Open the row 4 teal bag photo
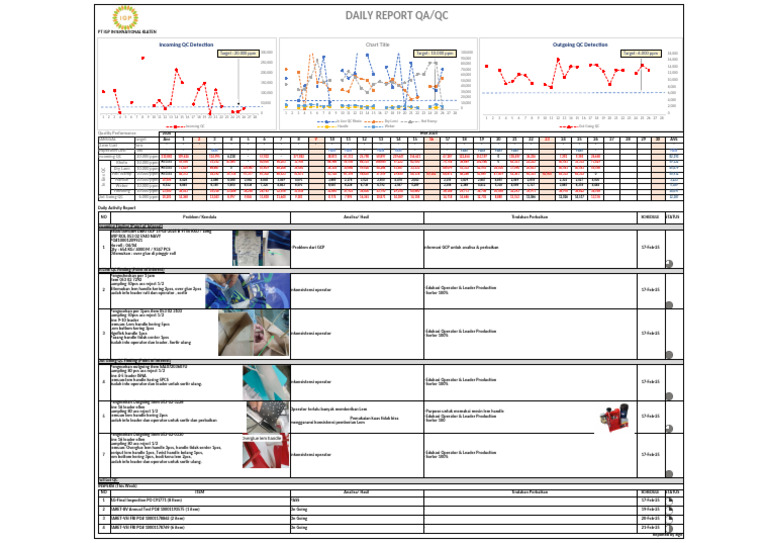This screenshot has width=768, height=543. click(x=266, y=382)
